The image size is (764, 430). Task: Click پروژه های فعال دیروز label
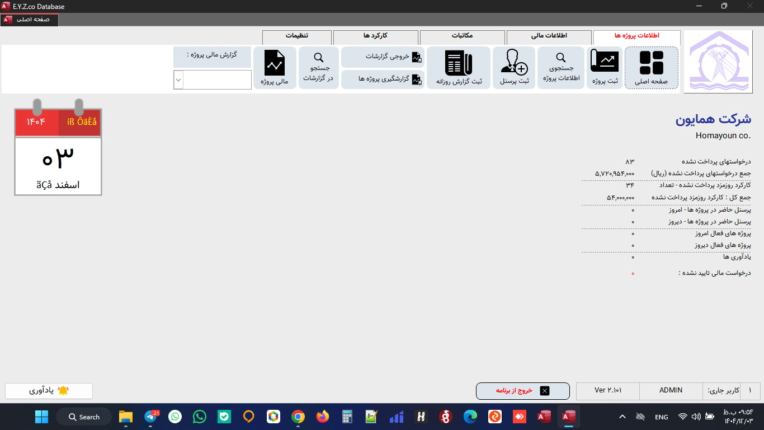pos(723,245)
